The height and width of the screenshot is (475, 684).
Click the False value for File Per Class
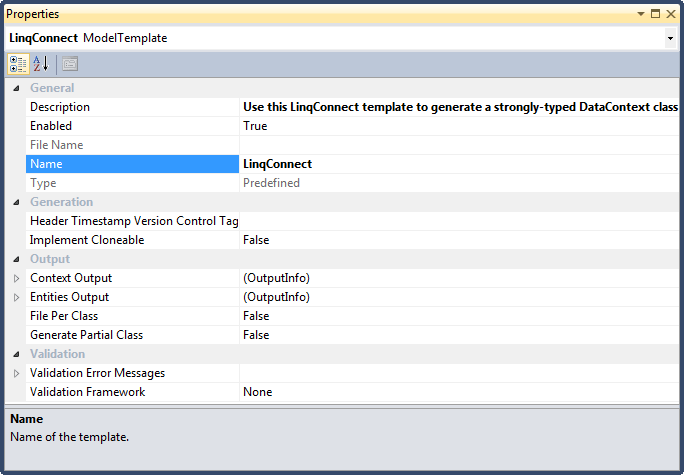pos(256,316)
